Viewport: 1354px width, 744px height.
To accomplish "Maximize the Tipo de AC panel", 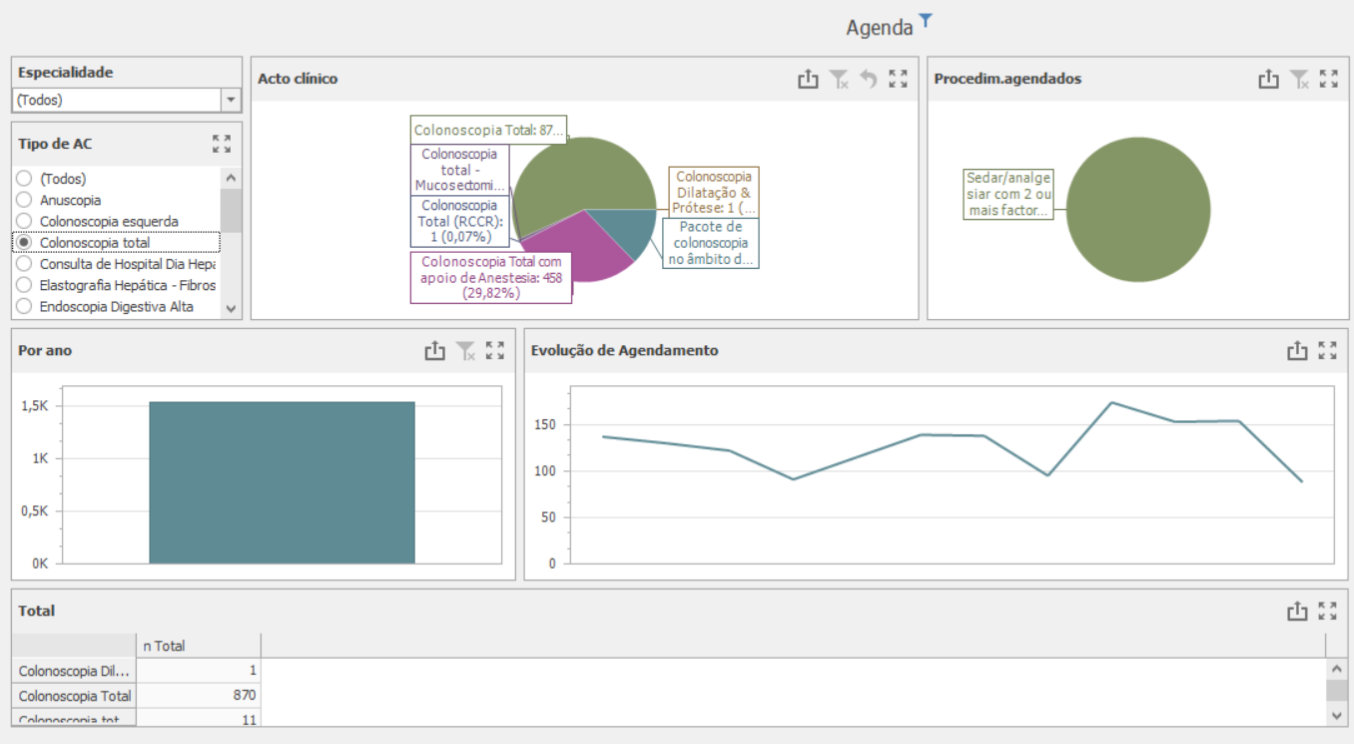I will click(x=221, y=144).
